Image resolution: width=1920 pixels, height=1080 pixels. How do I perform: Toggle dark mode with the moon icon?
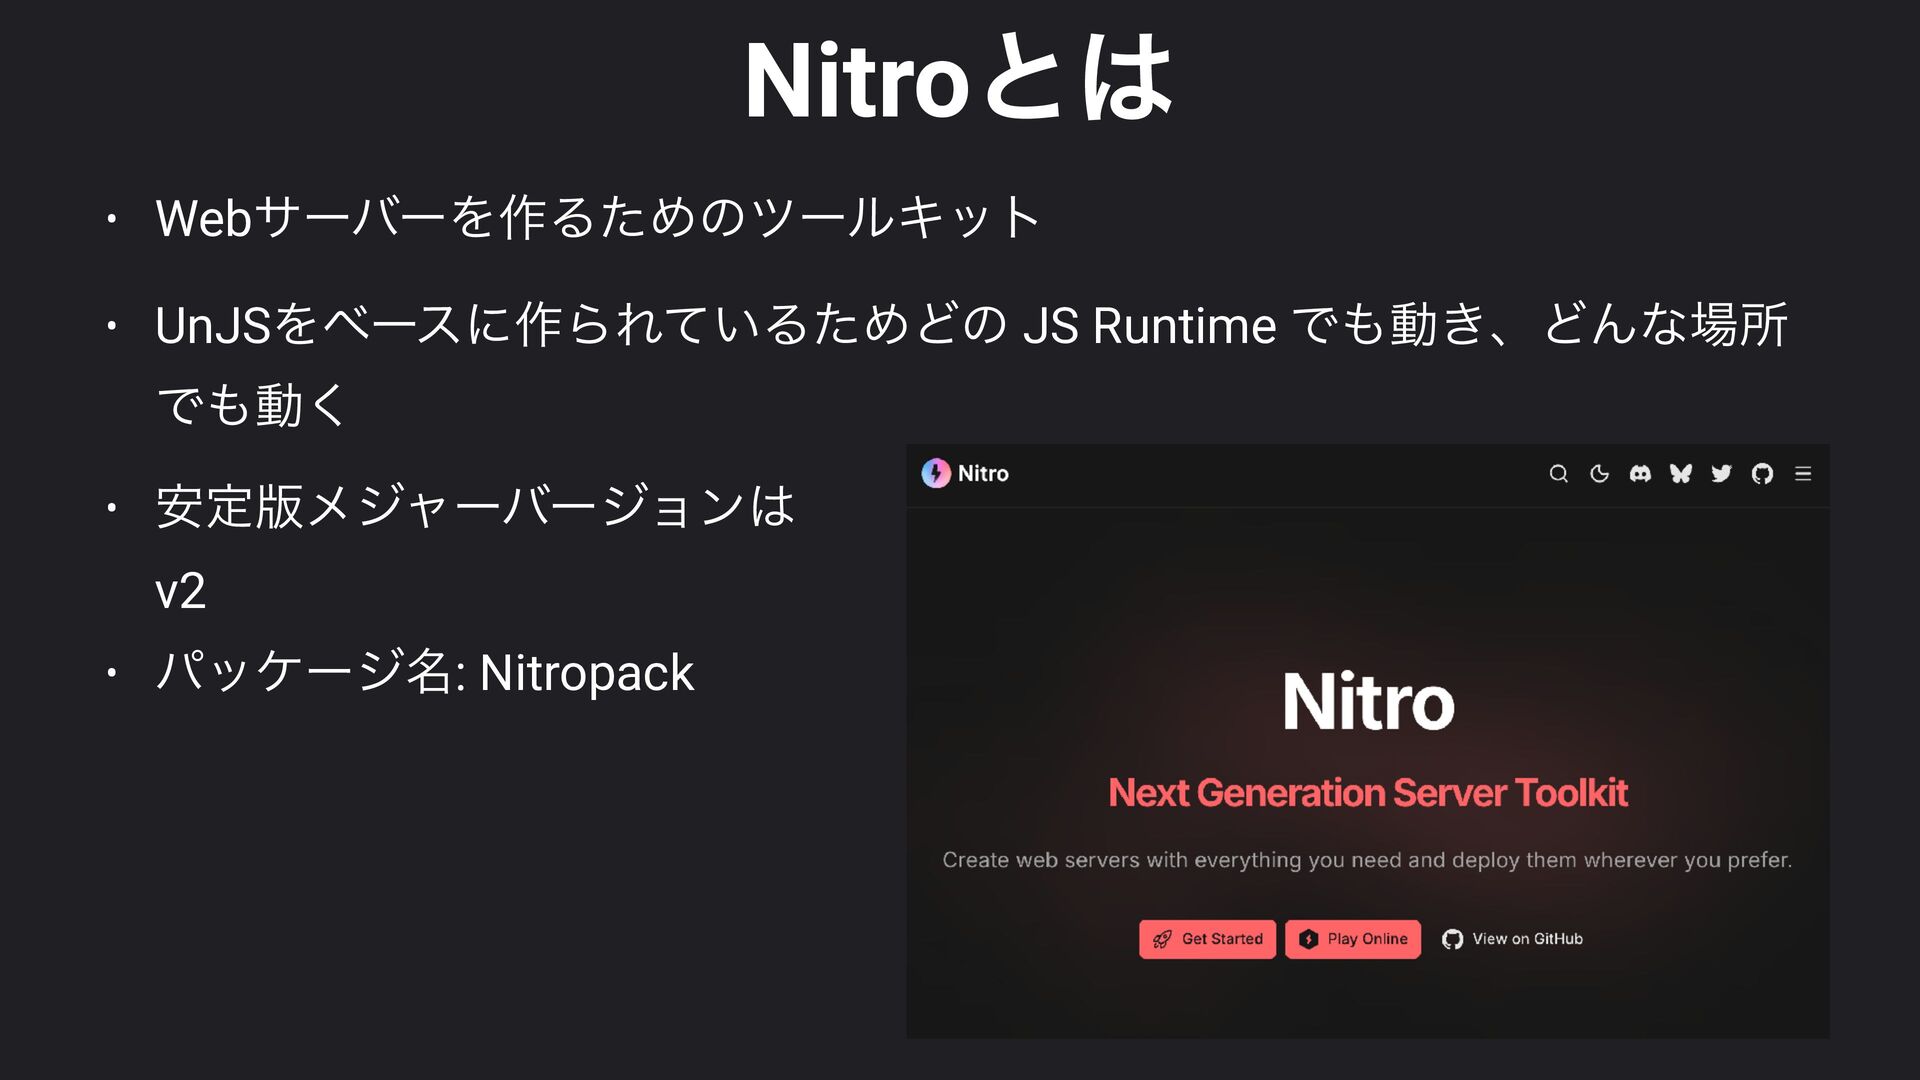tap(1599, 474)
